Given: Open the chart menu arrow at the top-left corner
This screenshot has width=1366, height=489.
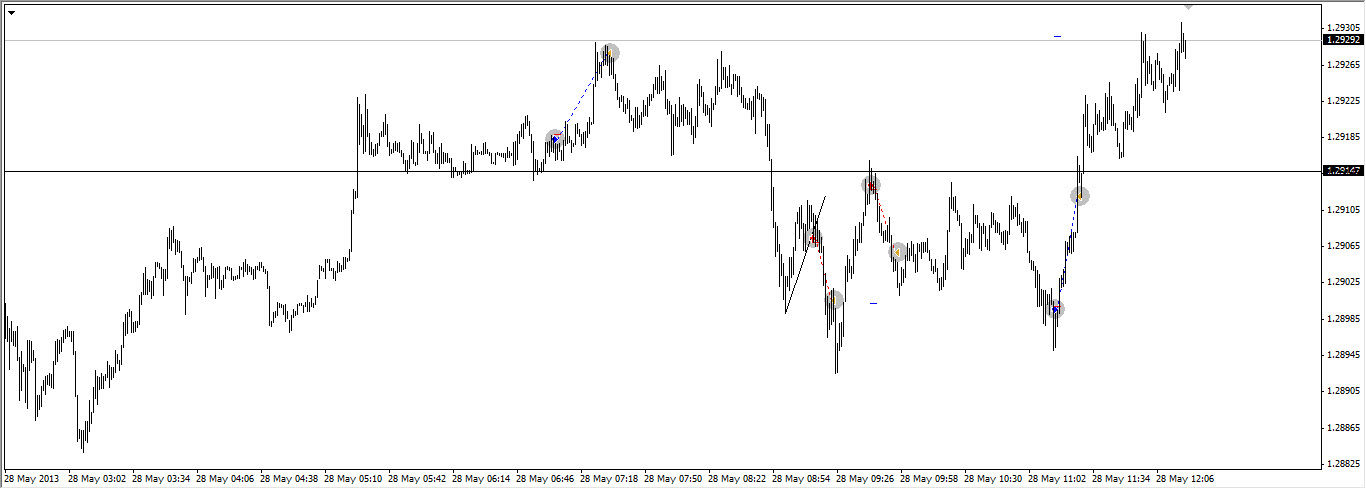Looking at the screenshot, I should (x=11, y=13).
